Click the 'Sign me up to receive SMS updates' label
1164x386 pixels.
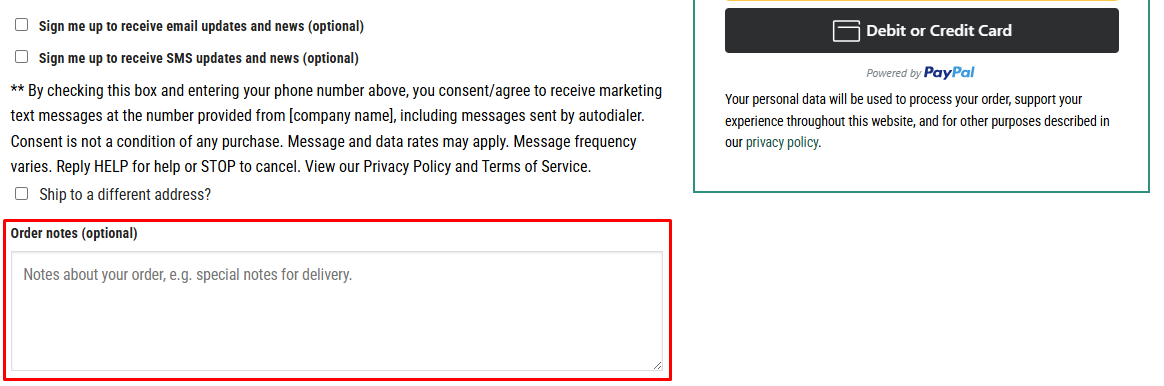click(x=199, y=58)
